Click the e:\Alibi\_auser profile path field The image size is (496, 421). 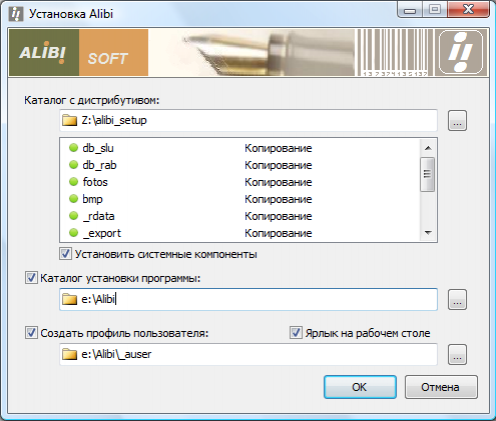tap(248, 354)
